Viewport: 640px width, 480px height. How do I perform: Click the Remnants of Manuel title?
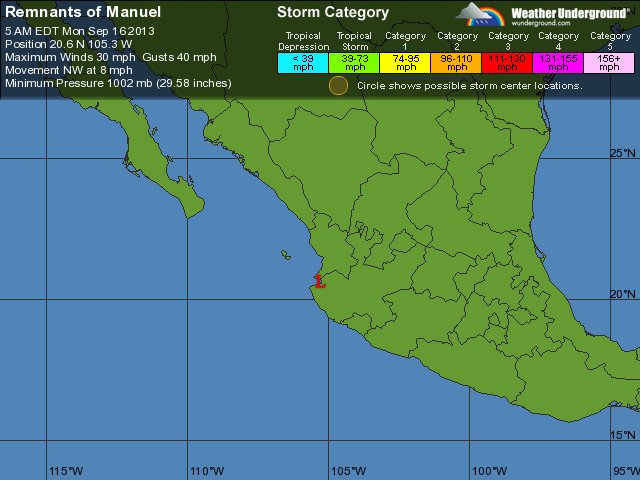[82, 12]
